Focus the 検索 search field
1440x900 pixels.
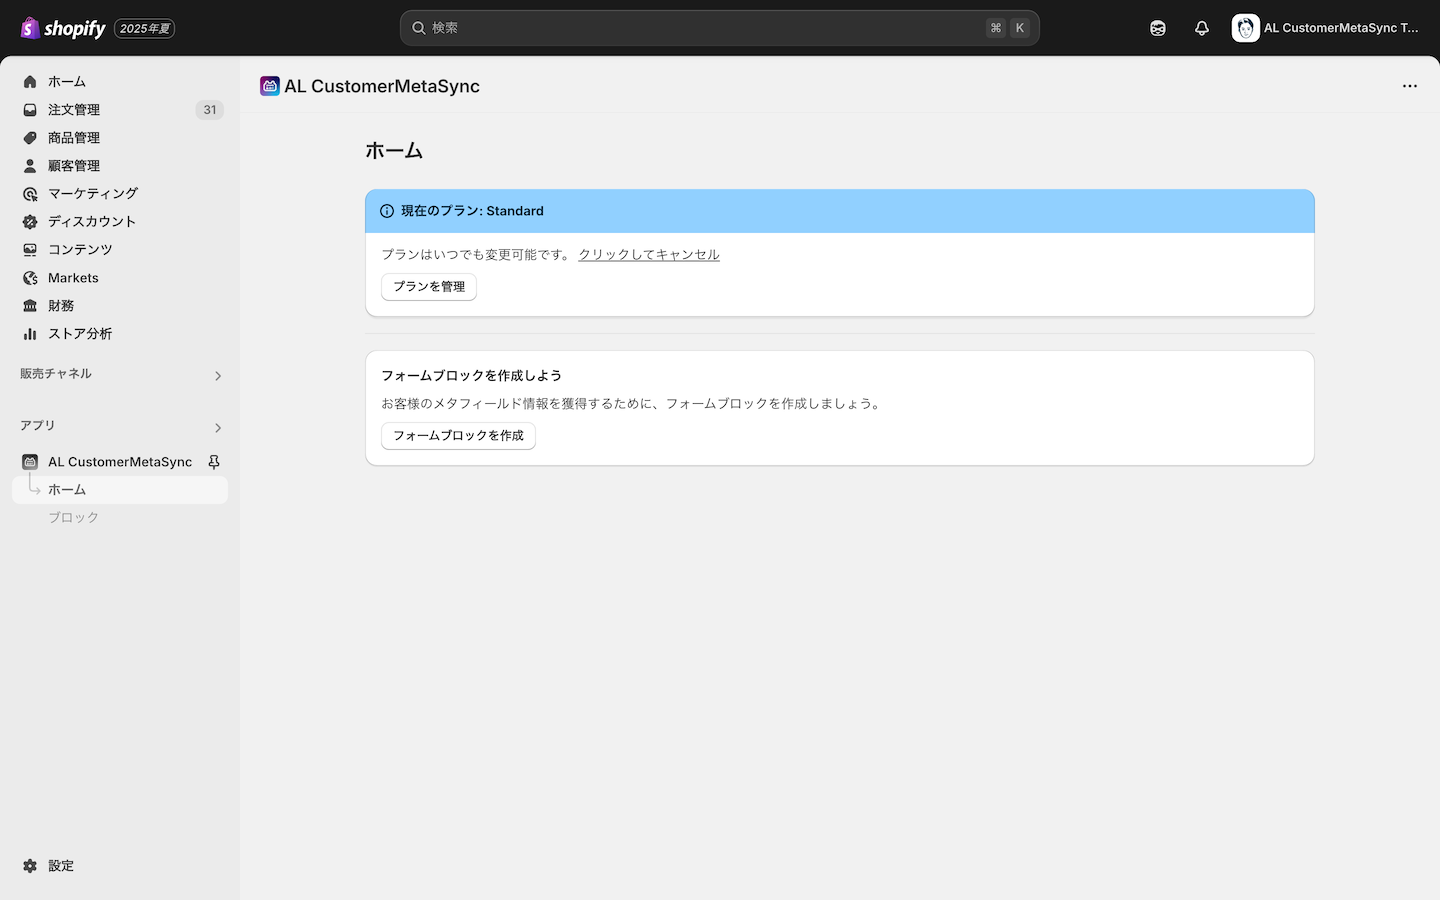[719, 28]
